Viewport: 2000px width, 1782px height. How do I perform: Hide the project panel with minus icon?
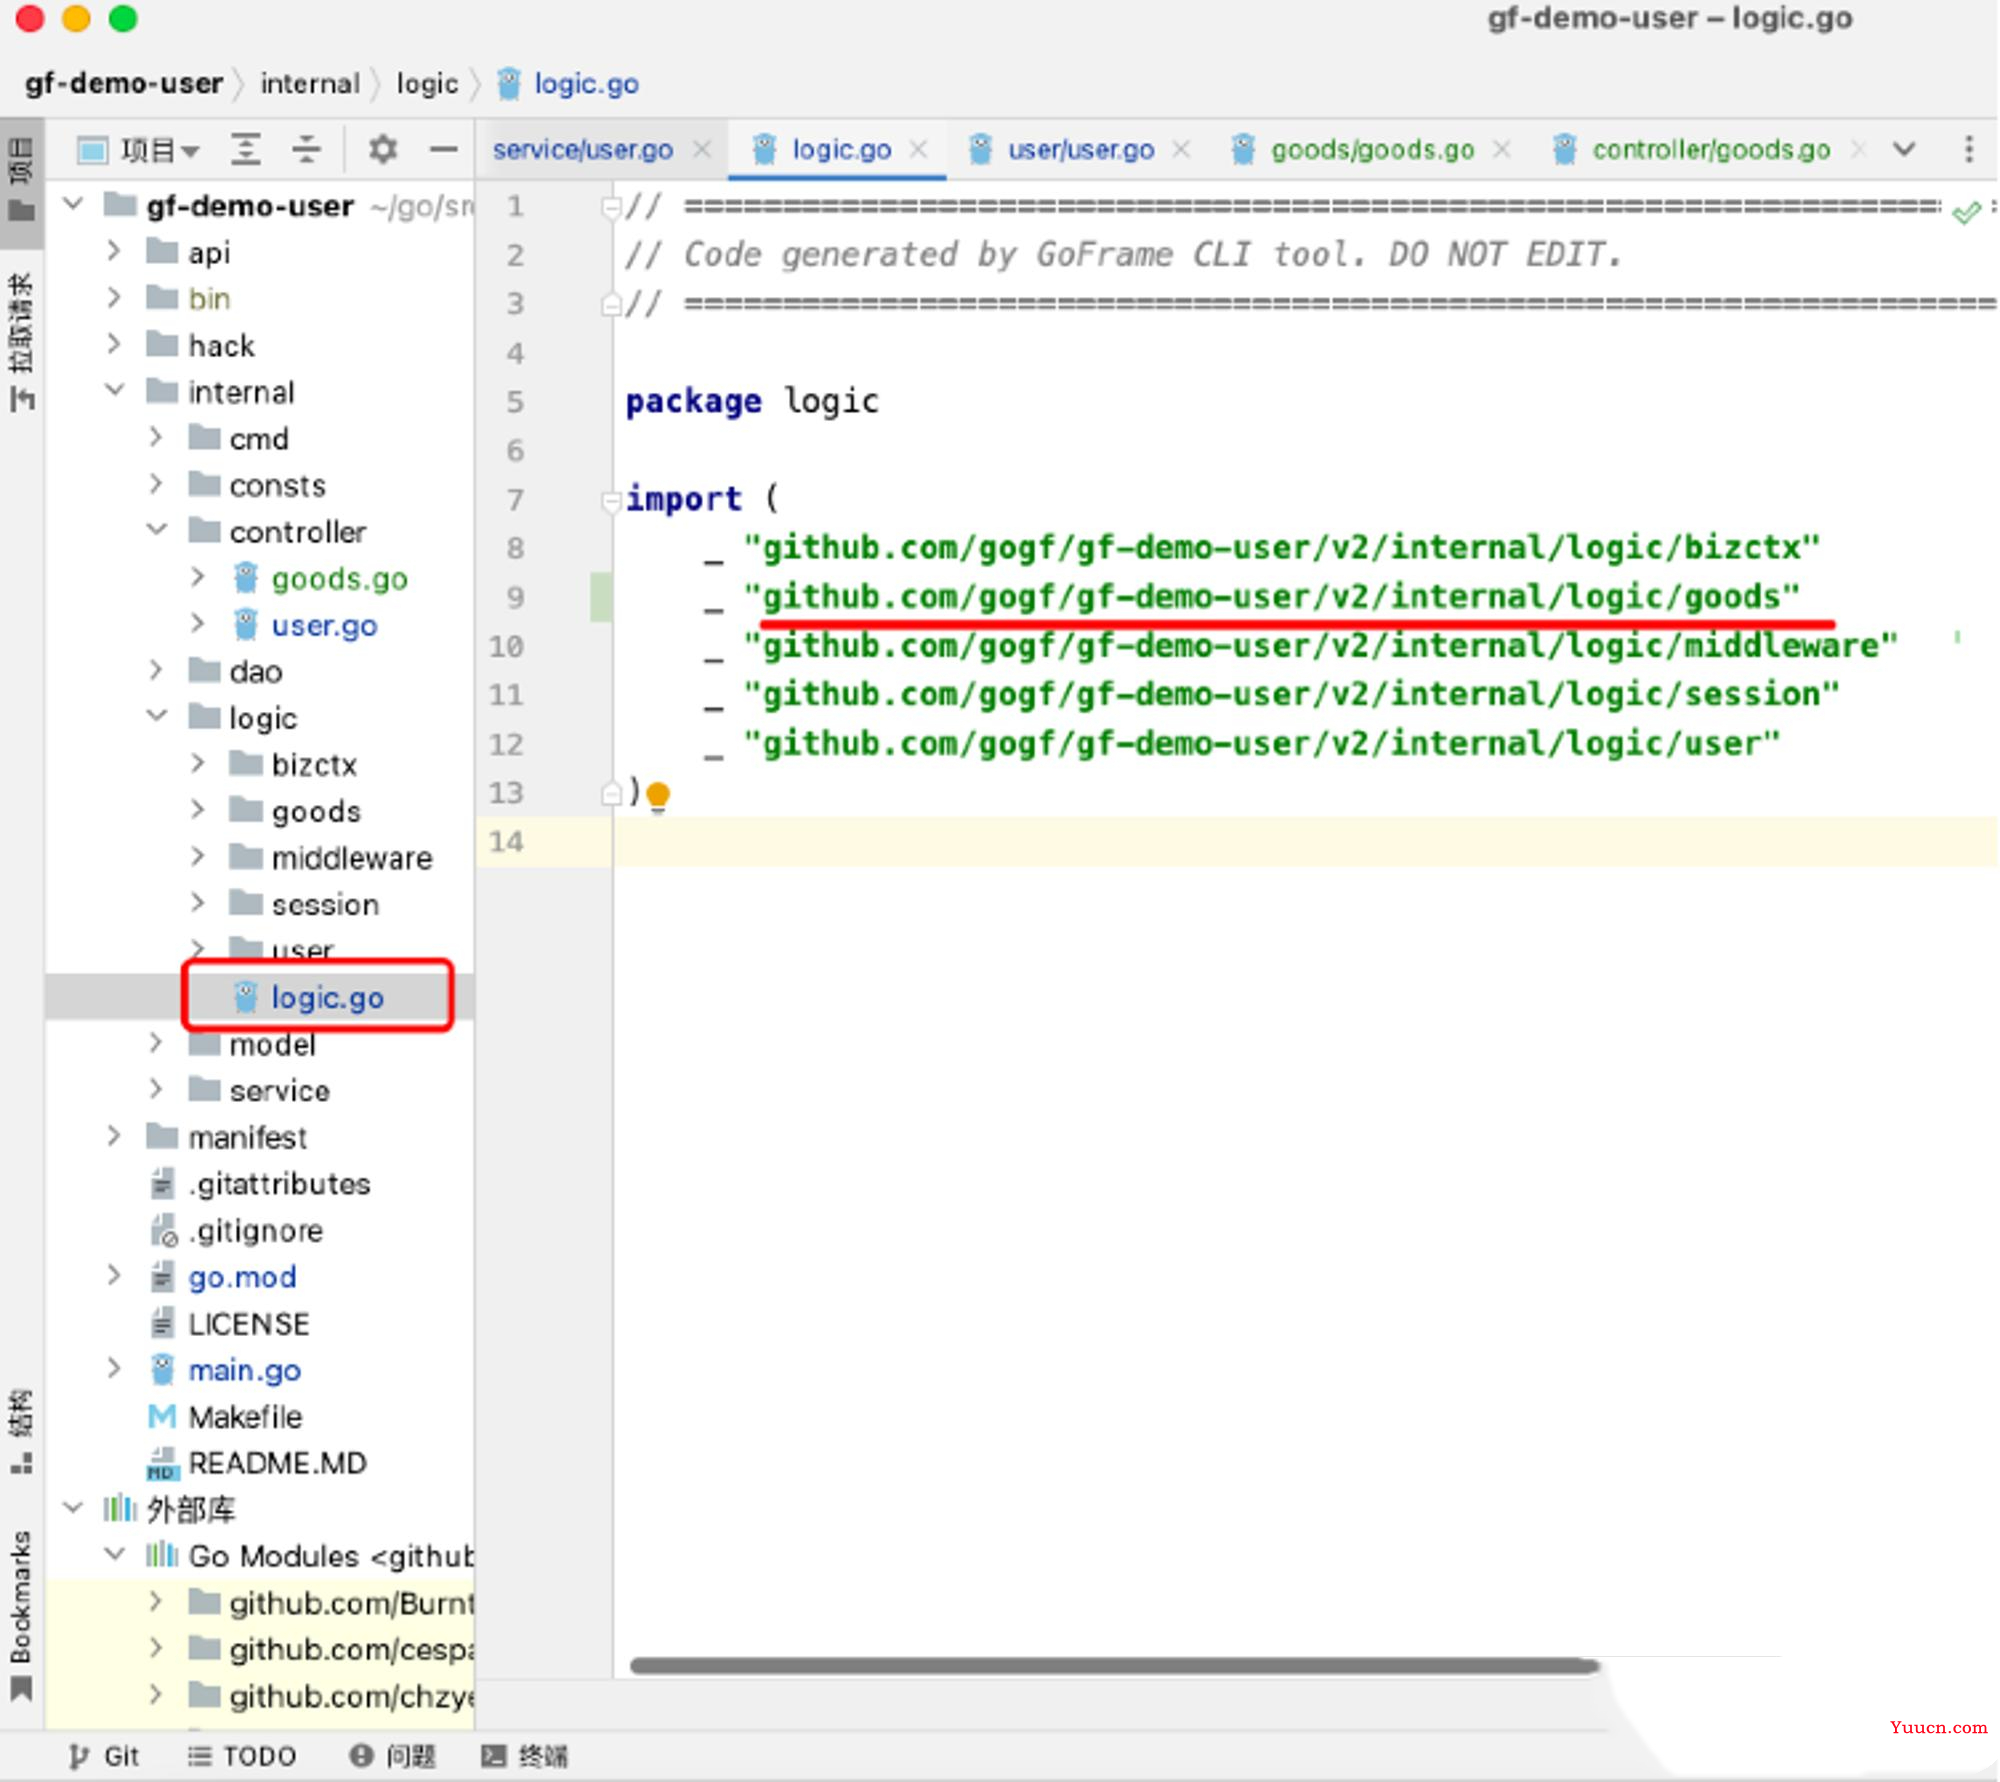(443, 149)
